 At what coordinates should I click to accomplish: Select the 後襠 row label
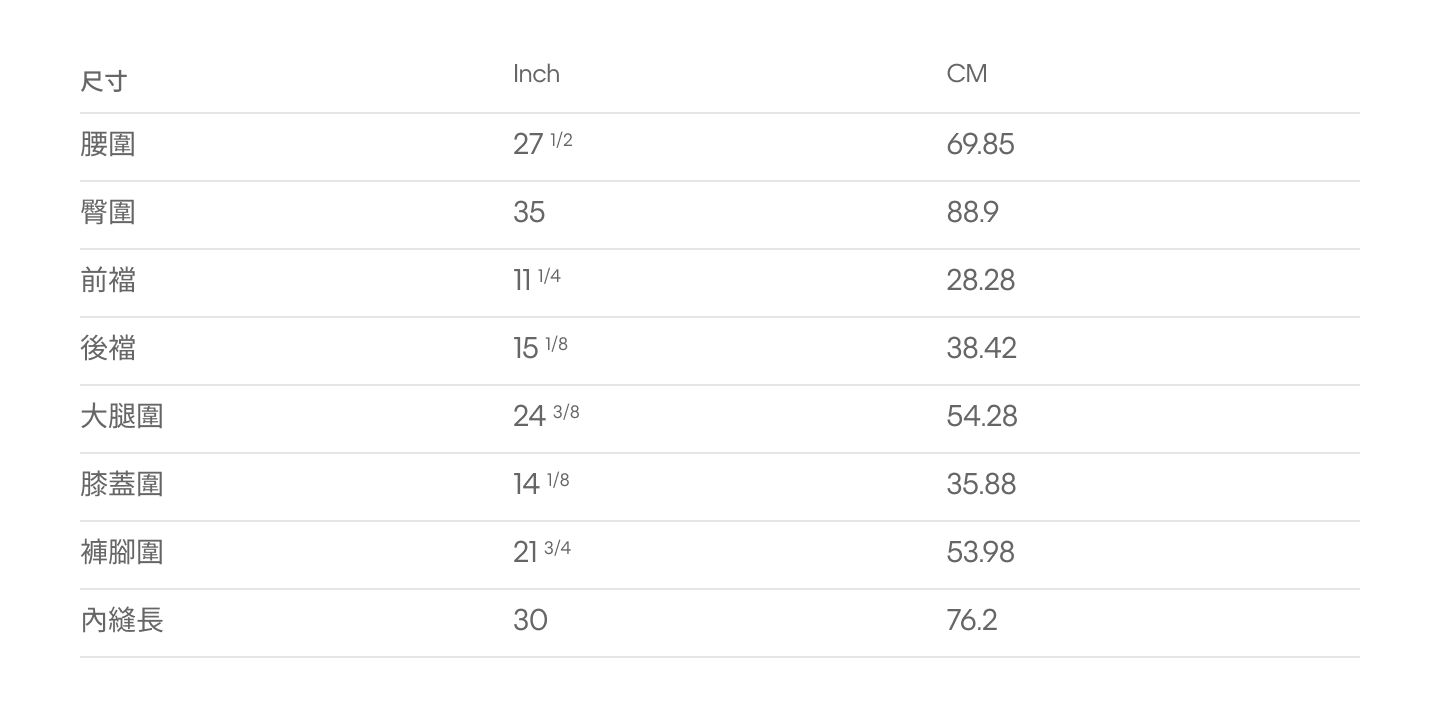108,348
